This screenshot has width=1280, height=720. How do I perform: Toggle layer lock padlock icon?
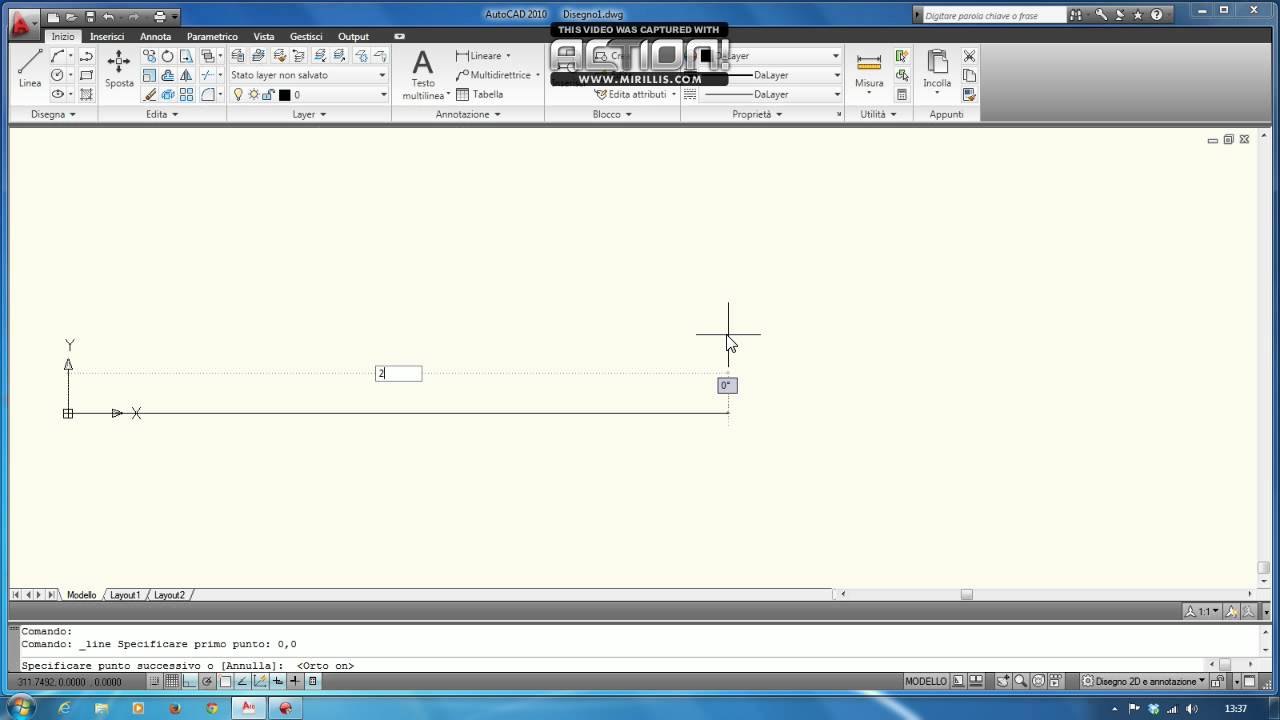point(268,94)
